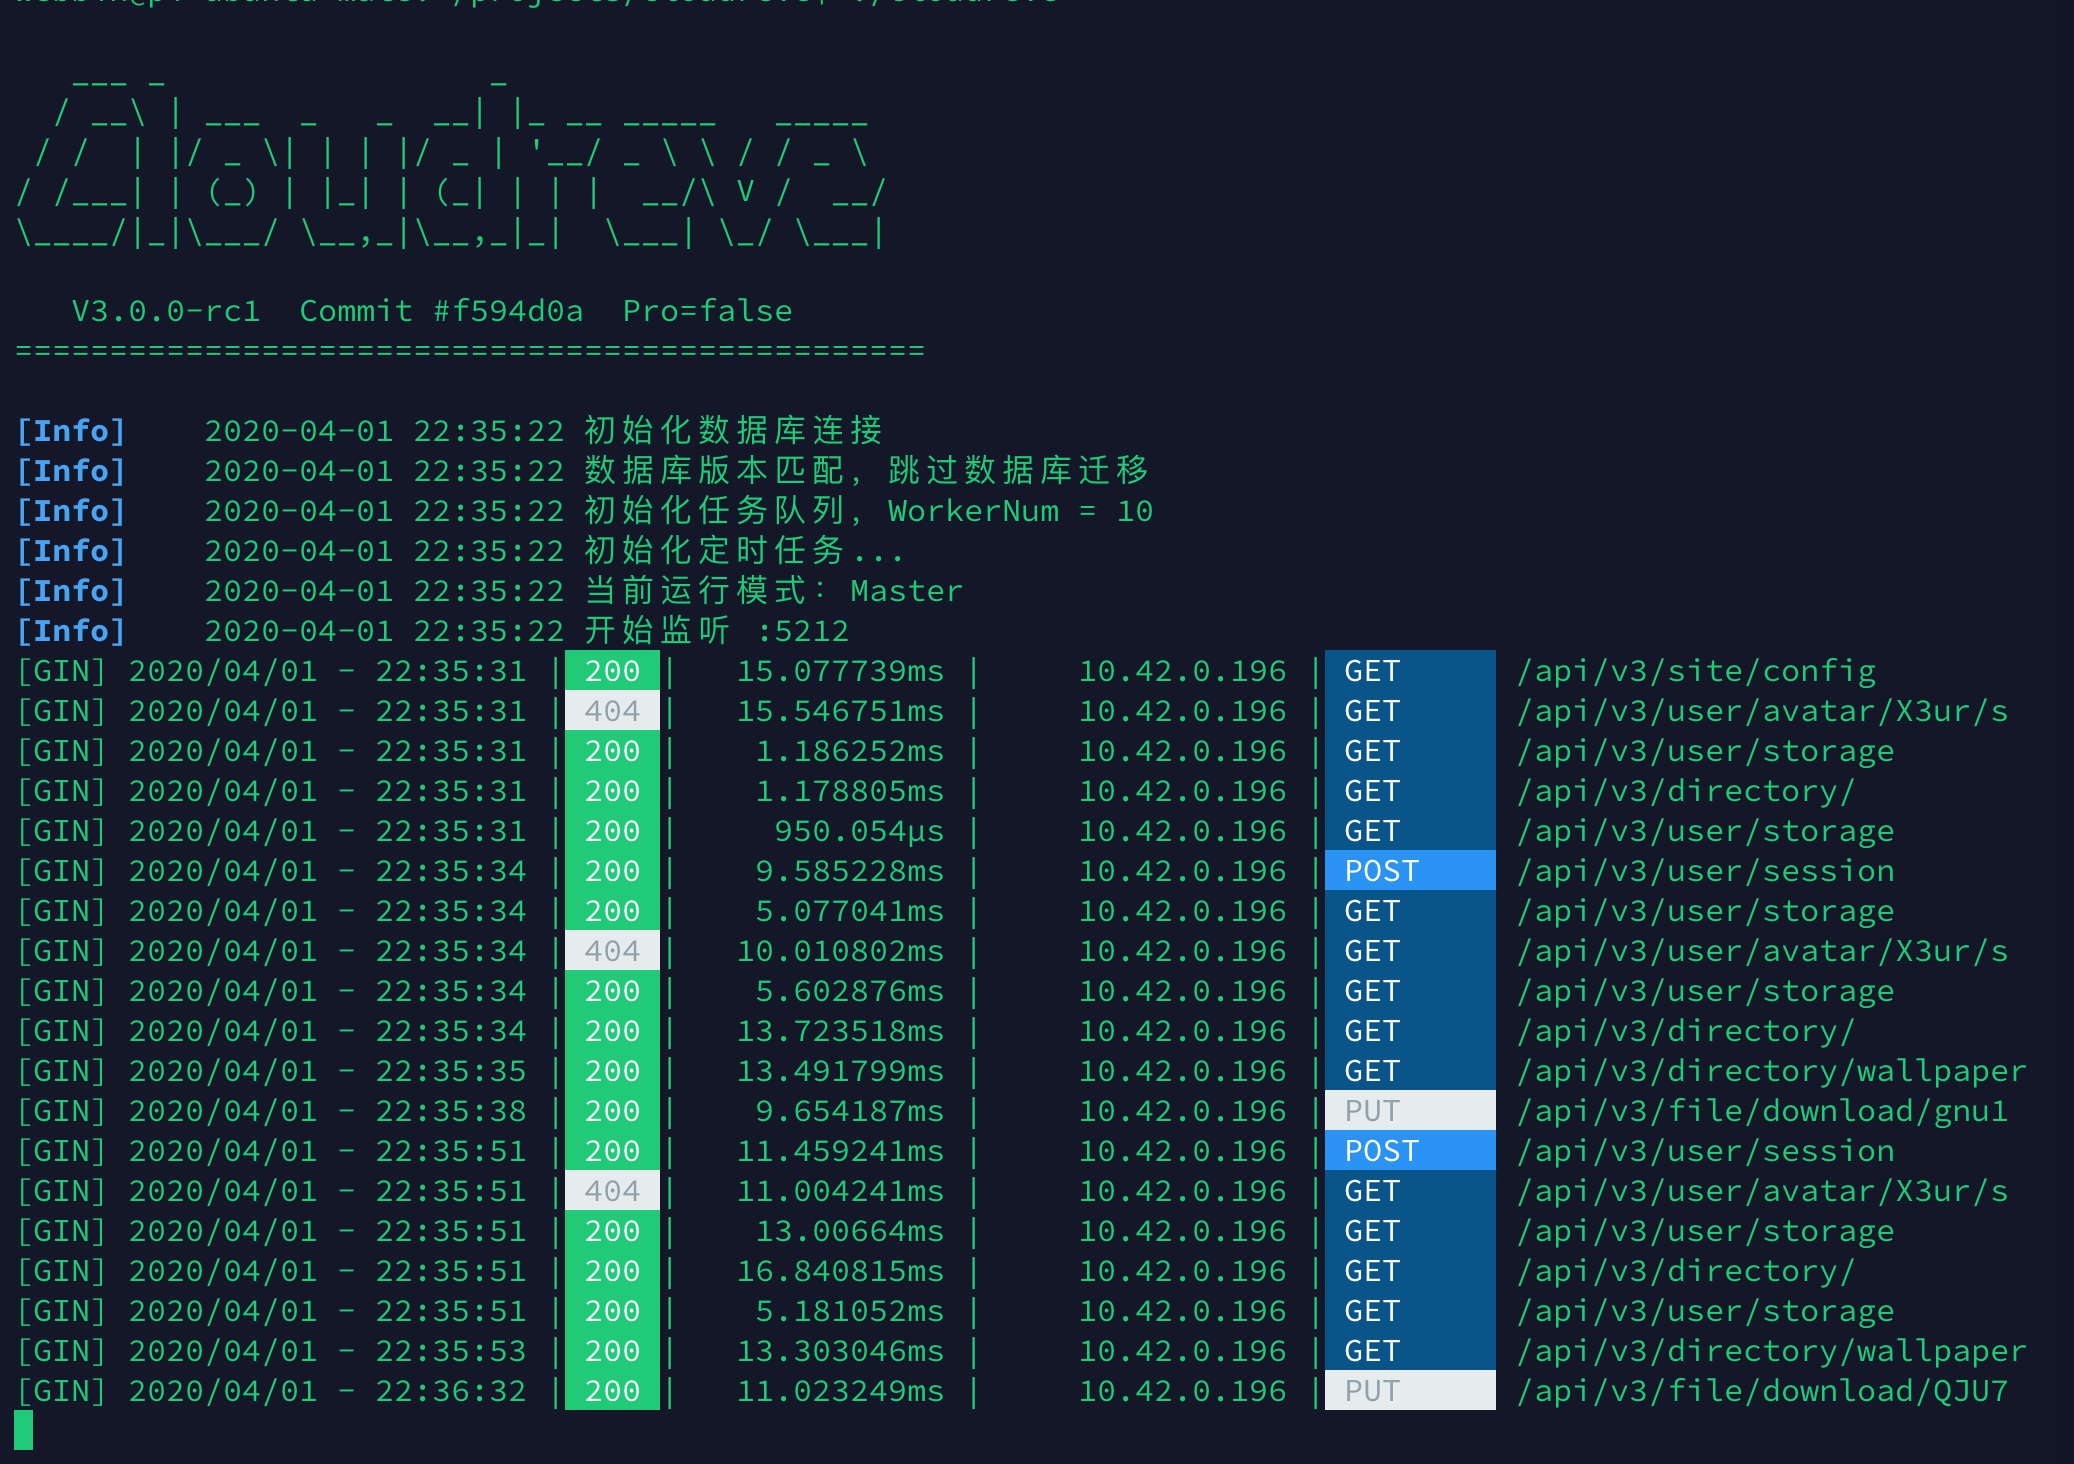Click the separator line of equal signs
Image resolution: width=2074 pixels, height=1464 pixels.
click(470, 349)
